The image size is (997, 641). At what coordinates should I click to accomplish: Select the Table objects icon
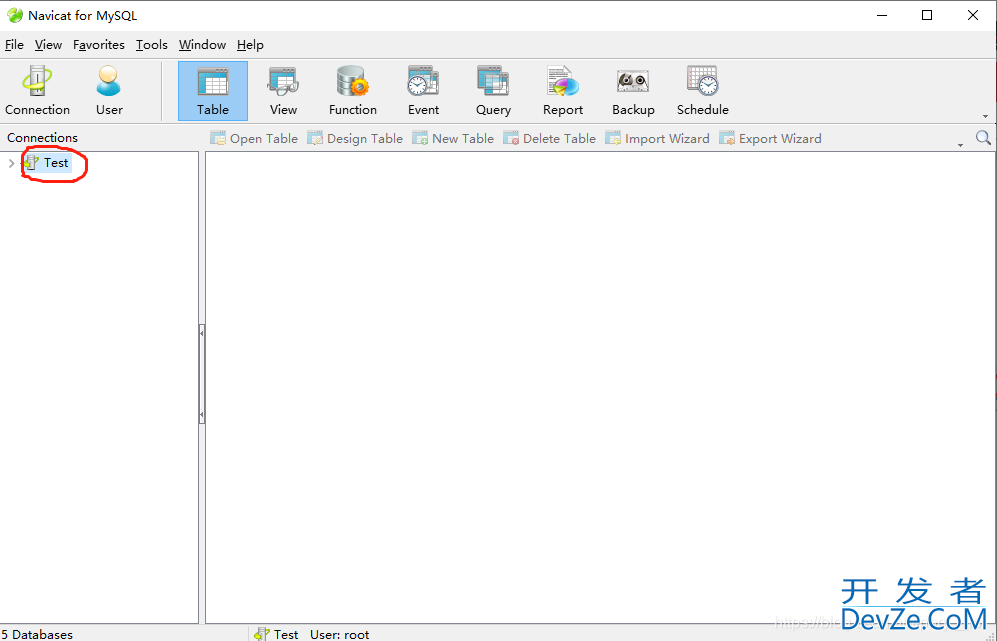(x=212, y=91)
